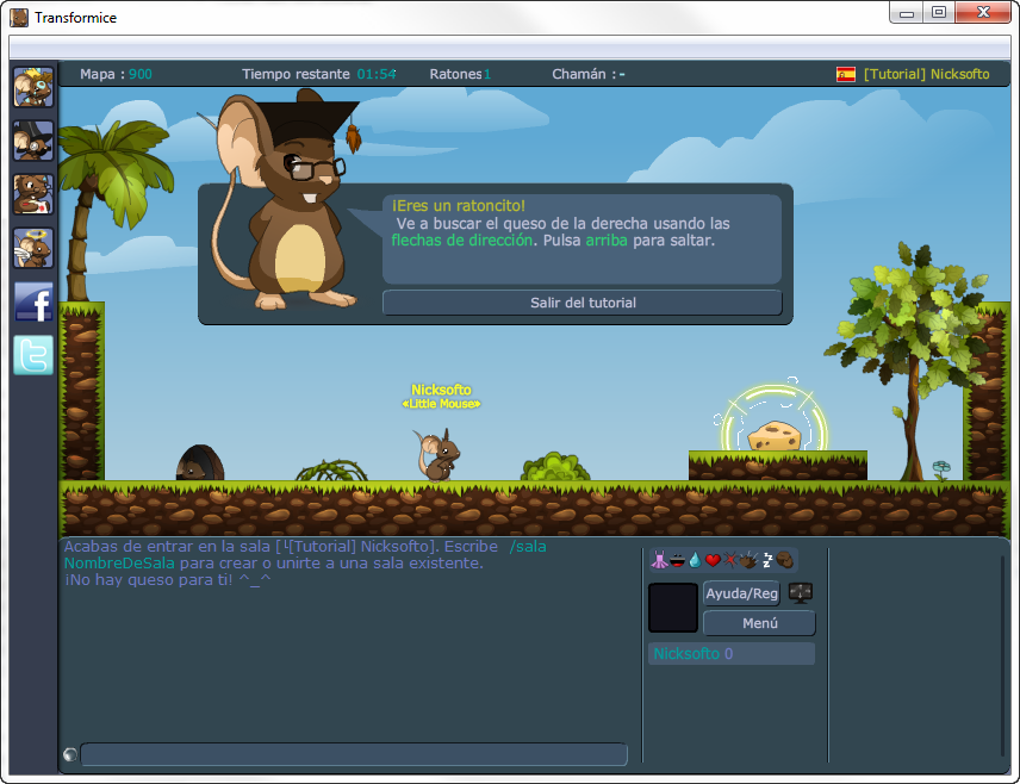
Task: Click the "Mapa : 900" label
Action: pos(116,74)
